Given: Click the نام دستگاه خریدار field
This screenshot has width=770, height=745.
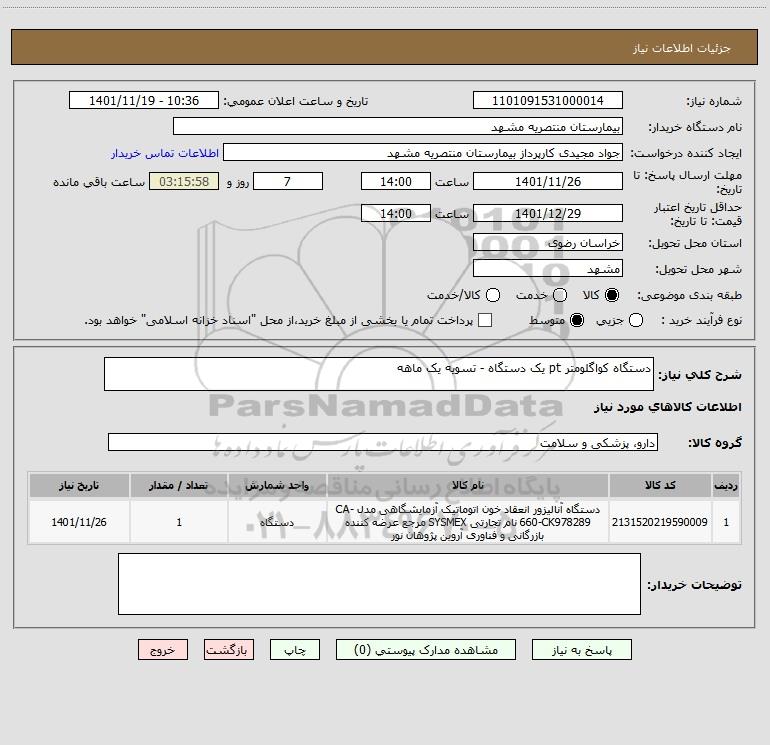Looking at the screenshot, I should coord(398,126).
